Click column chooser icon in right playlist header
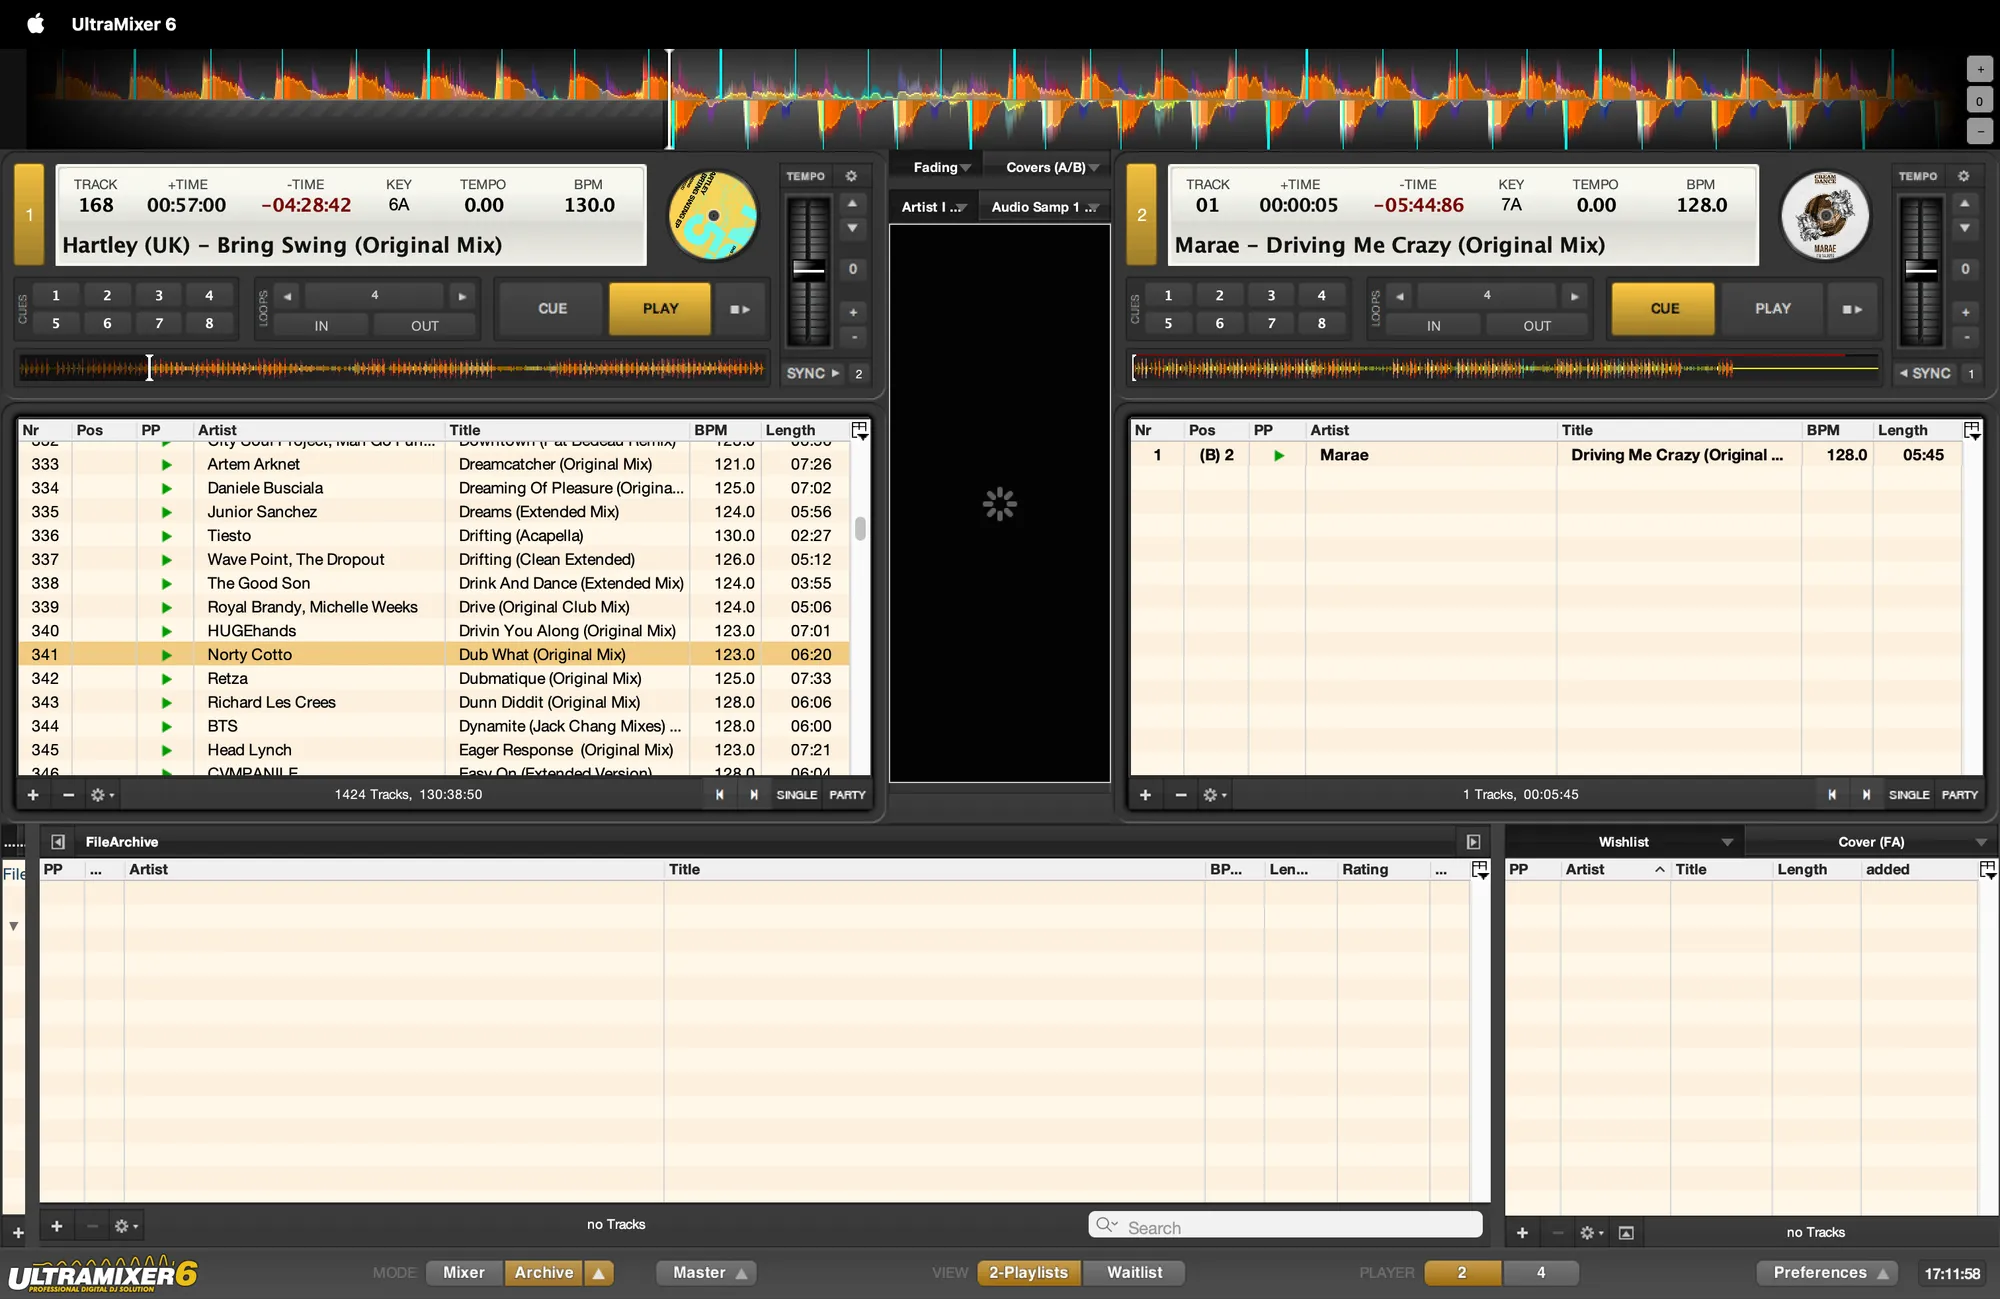Image resolution: width=2000 pixels, height=1299 pixels. (x=1972, y=430)
